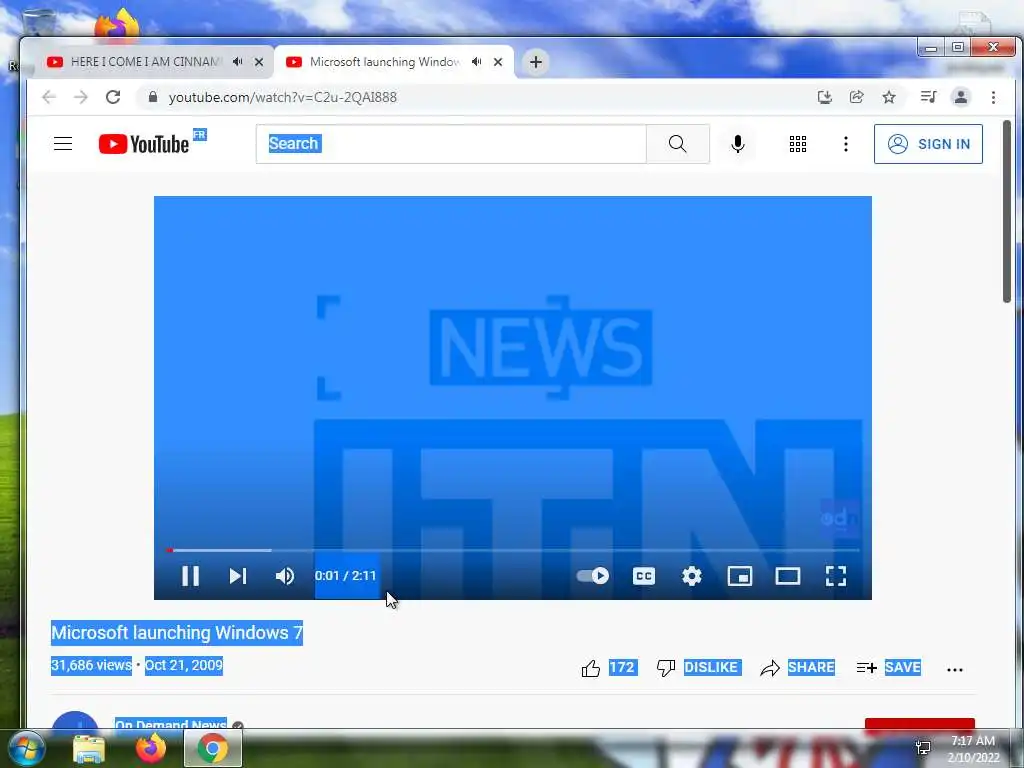1024x768 pixels.
Task: Mute the video player volume
Action: (285, 576)
